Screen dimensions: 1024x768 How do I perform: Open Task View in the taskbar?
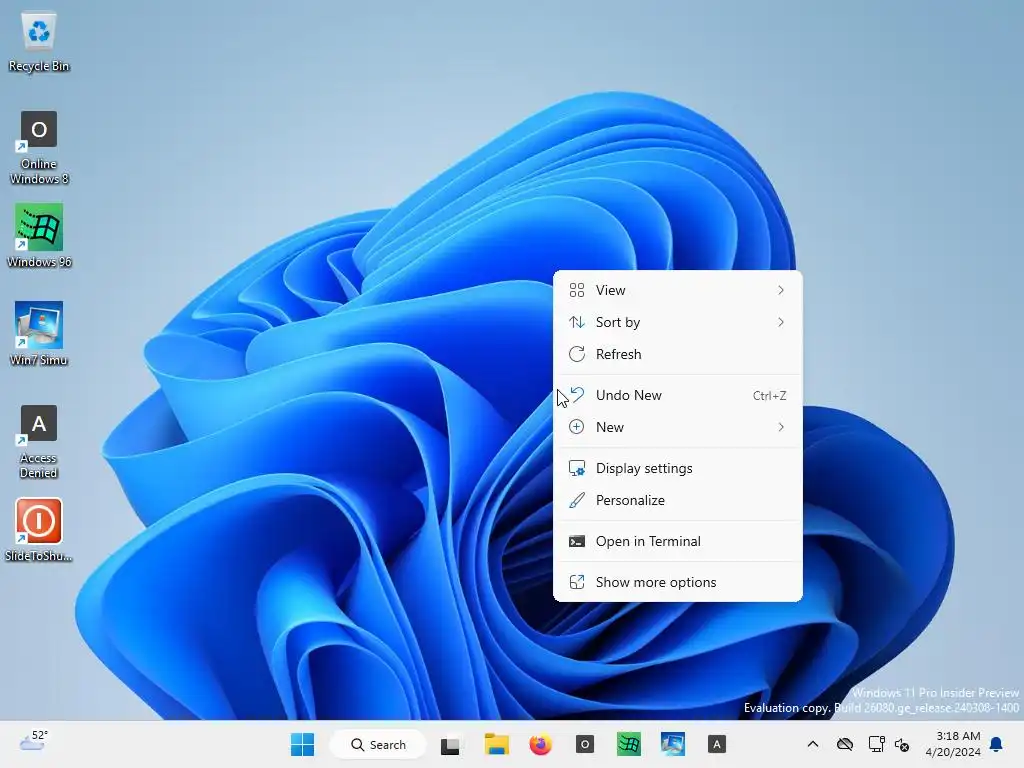450,744
